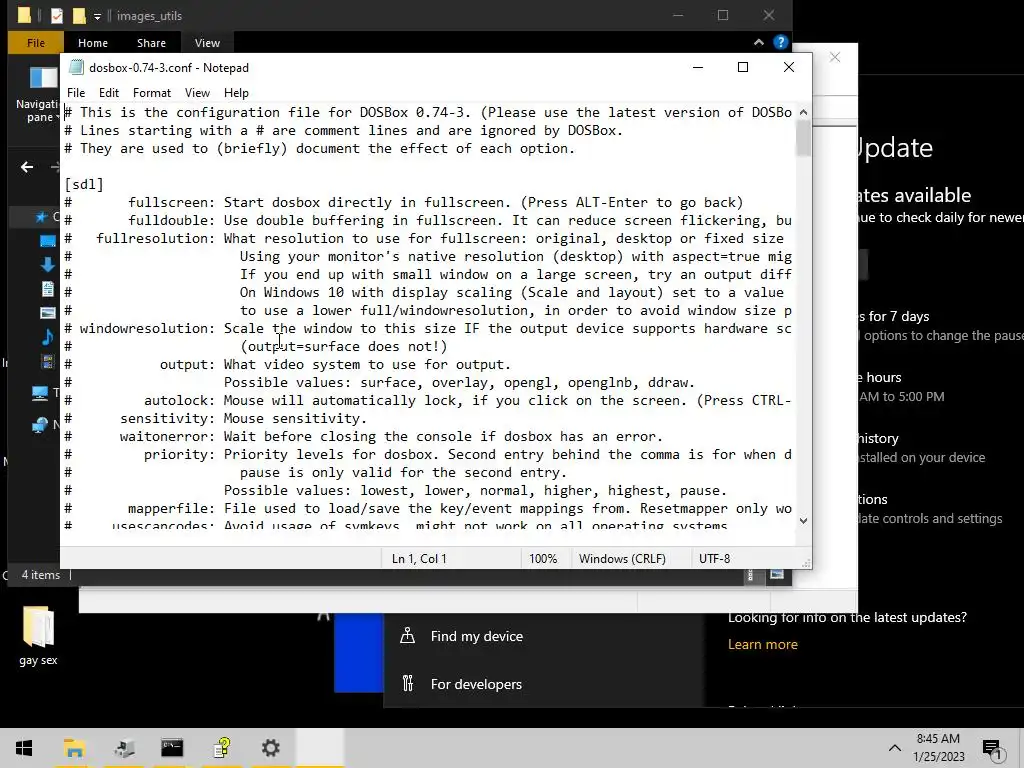This screenshot has height=768, width=1024.
Task: Open For developers in Settings
Action: point(476,684)
